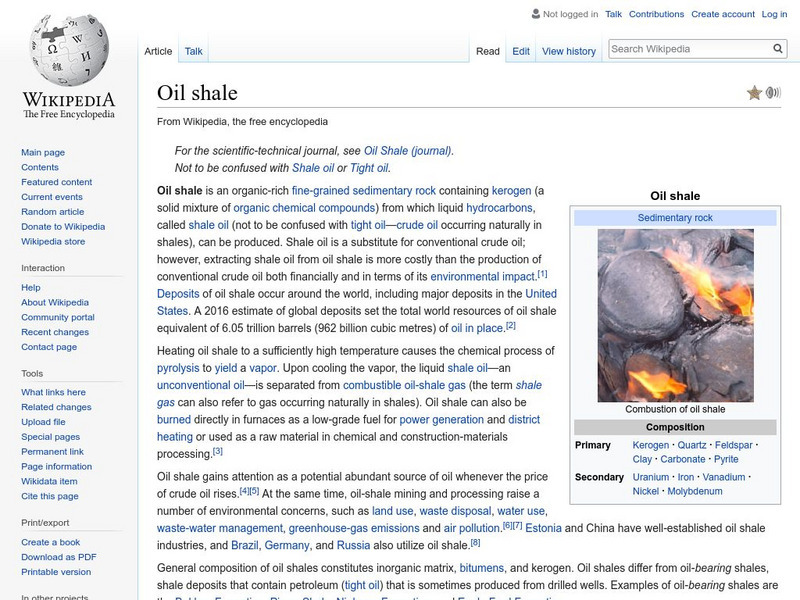This screenshot has width=800, height=600.
Task: Open Page information link
Action: point(57,466)
